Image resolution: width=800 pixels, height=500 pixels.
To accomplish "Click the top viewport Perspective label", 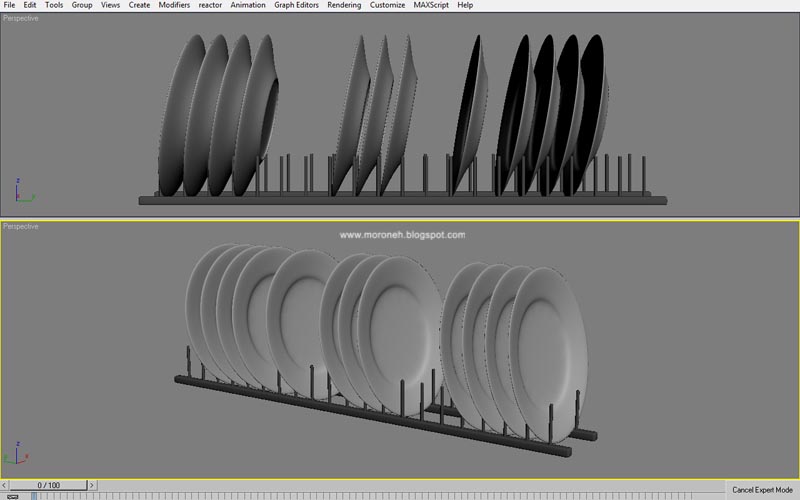I will (20, 18).
